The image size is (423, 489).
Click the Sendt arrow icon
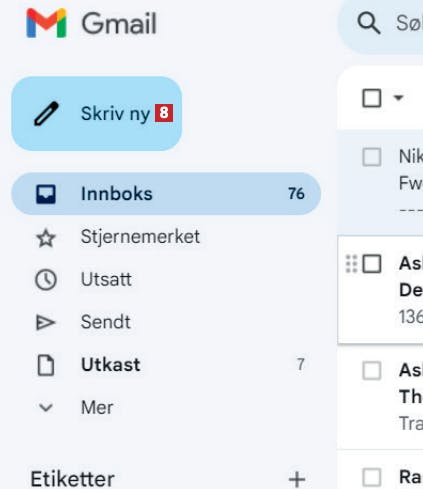45,322
